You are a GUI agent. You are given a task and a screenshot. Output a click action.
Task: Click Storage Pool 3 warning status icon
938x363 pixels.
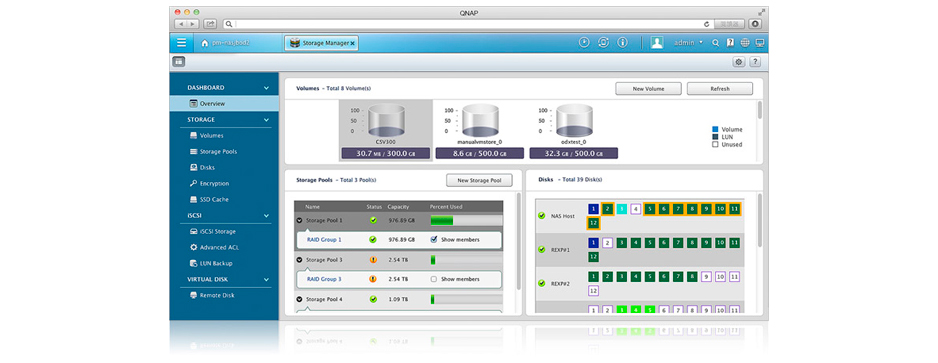pos(373,260)
